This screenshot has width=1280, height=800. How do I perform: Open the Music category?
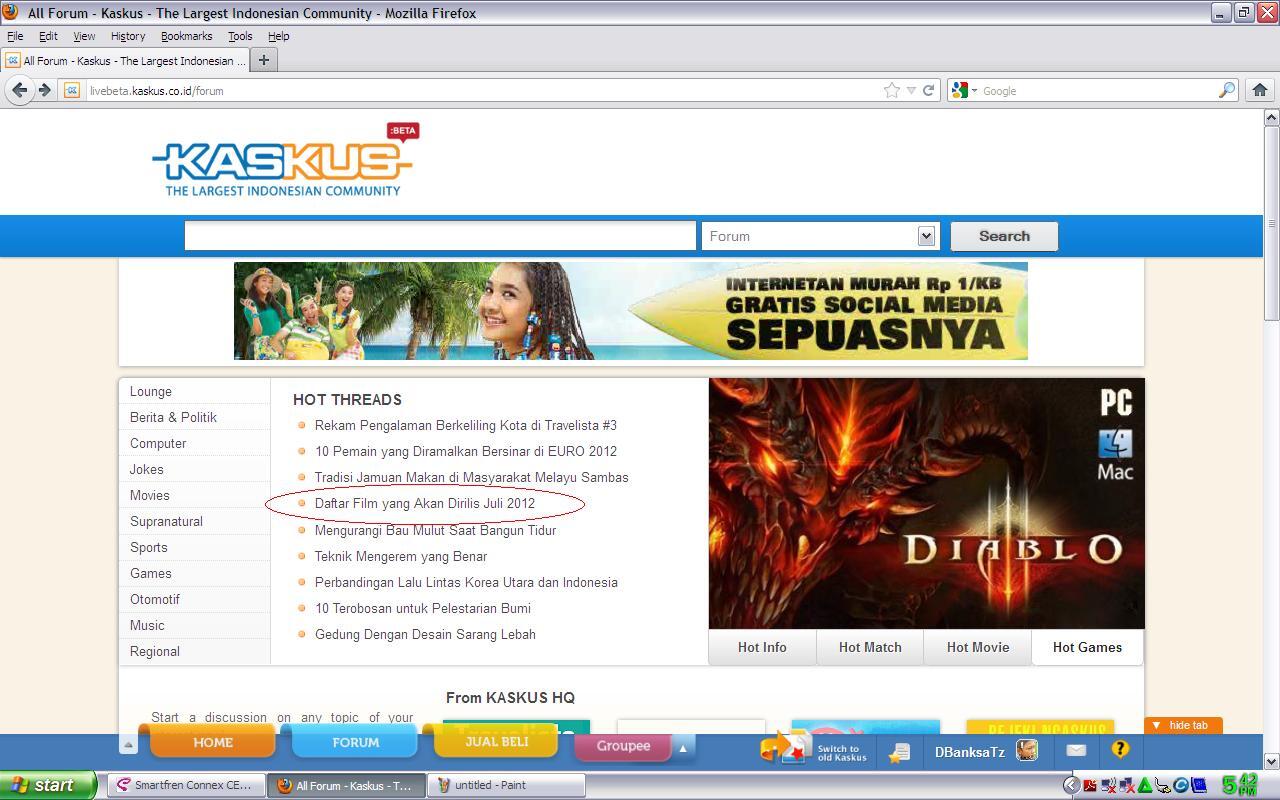[147, 625]
